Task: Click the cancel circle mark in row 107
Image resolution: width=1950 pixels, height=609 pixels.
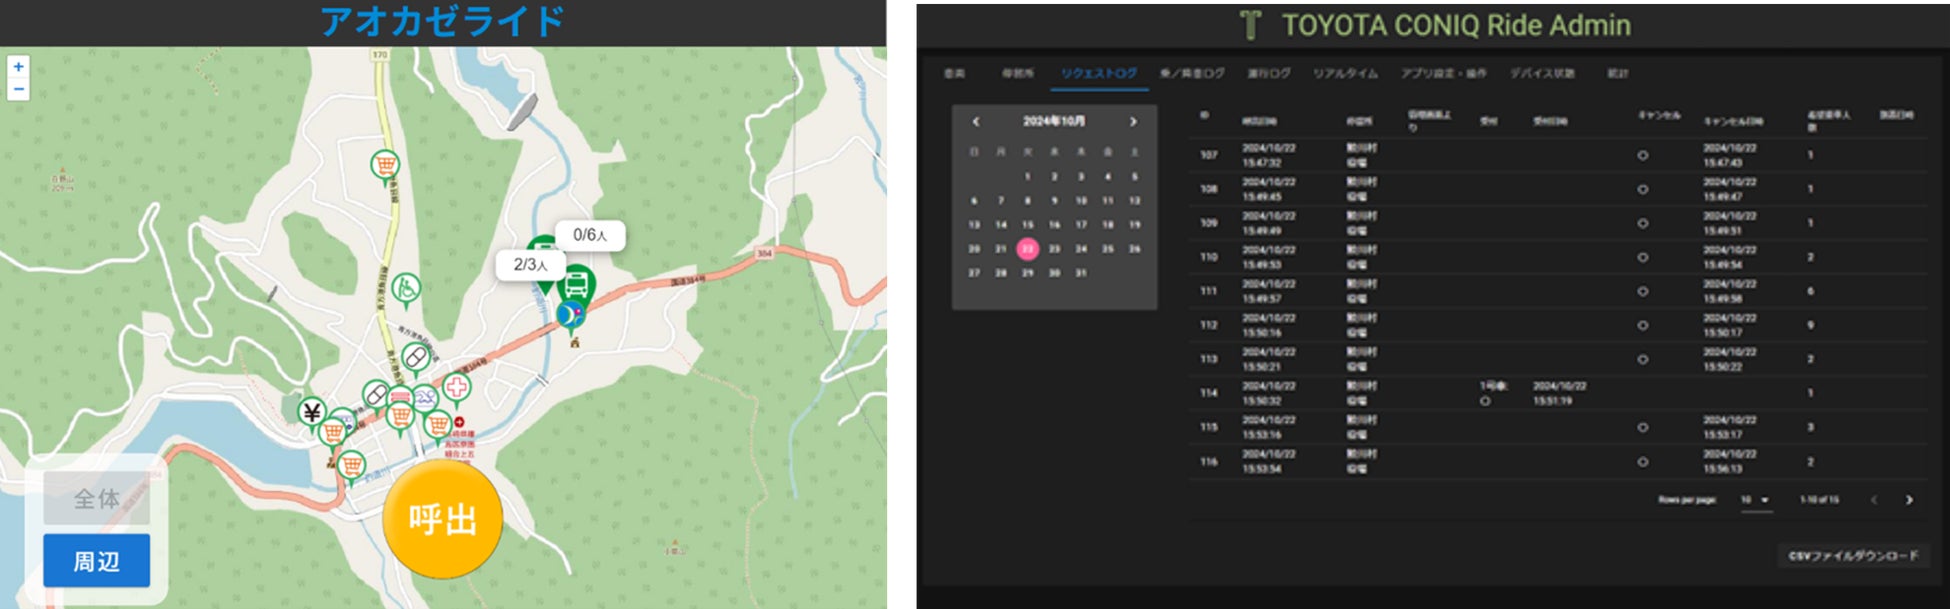Action: [x=1642, y=156]
